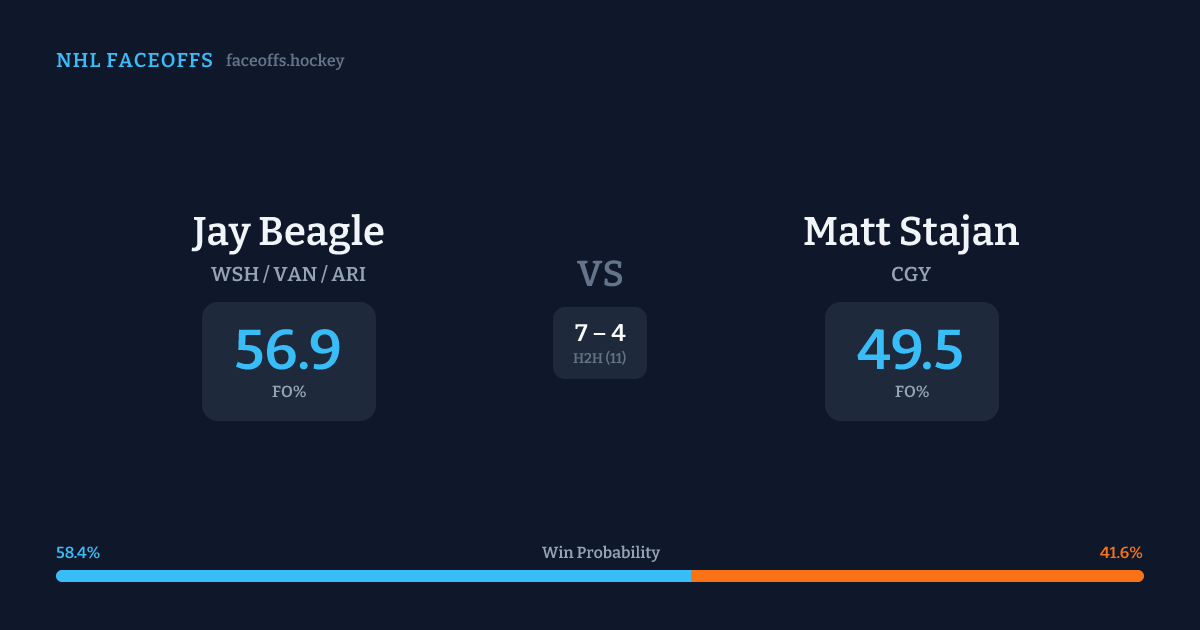Click the NHL FACEOFFS site title

[x=134, y=61]
